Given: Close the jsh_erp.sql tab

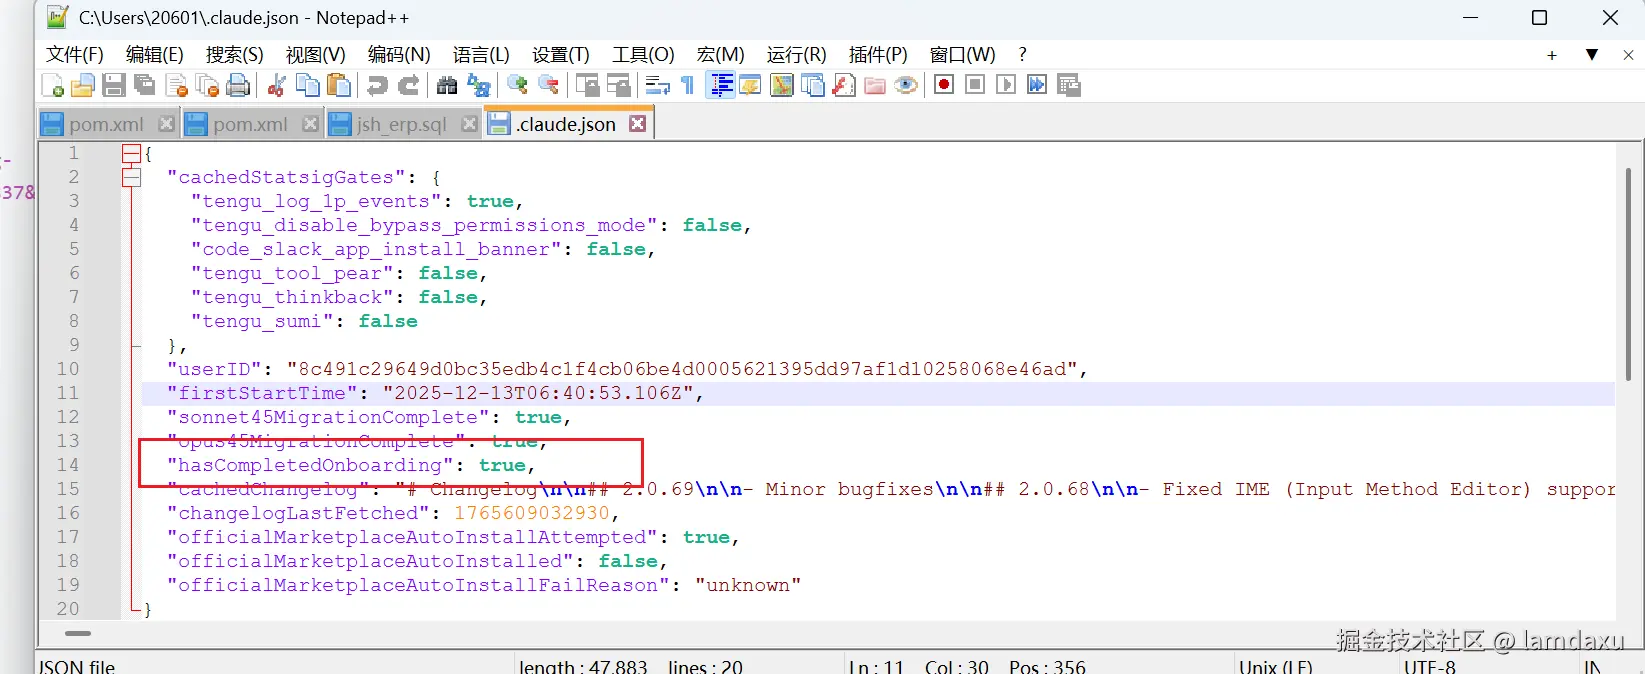Looking at the screenshot, I should click(469, 124).
